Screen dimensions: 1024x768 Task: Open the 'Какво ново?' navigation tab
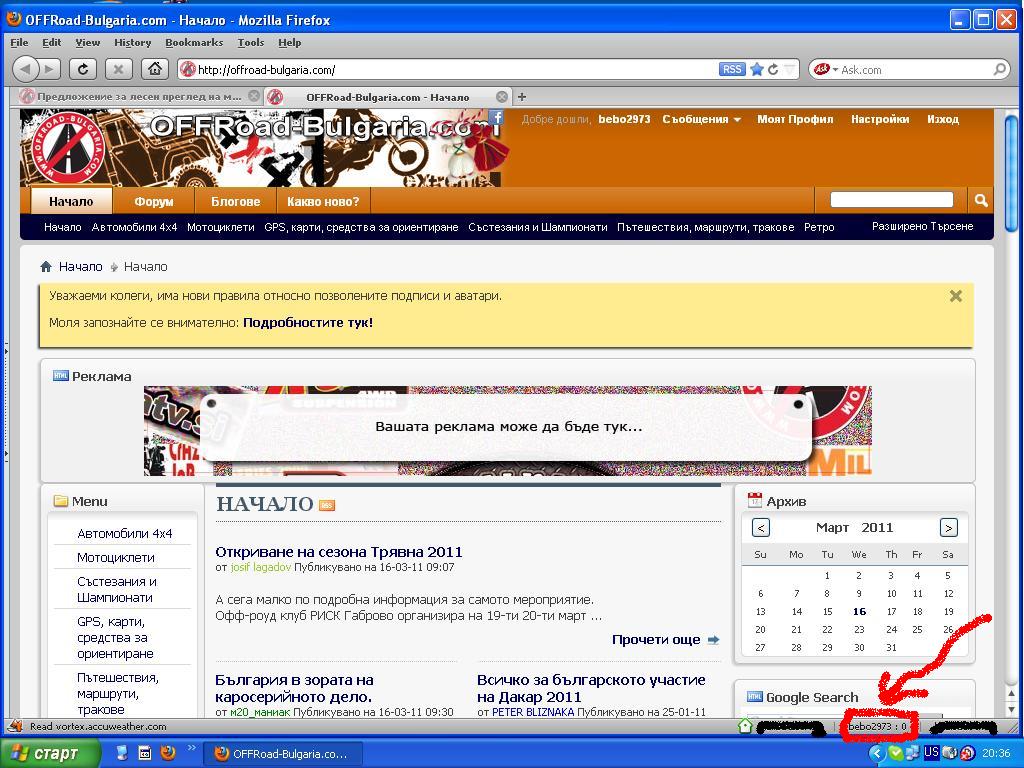coord(323,201)
